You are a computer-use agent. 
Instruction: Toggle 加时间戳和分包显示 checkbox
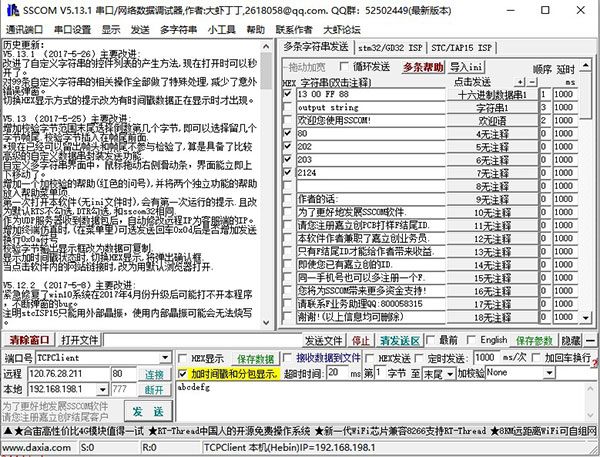[x=183, y=374]
